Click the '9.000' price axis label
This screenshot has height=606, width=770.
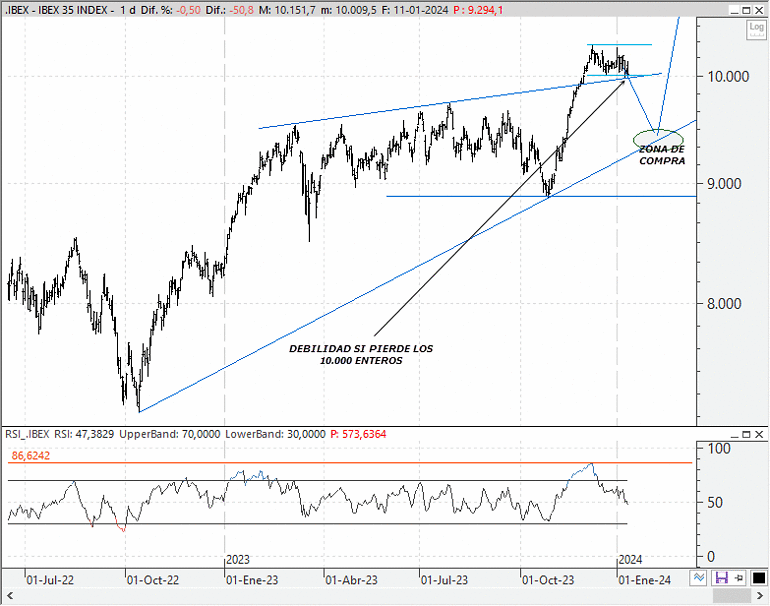click(724, 184)
